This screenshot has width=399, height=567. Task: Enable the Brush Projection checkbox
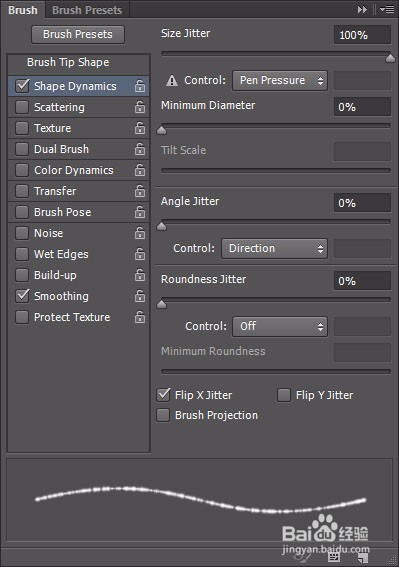coord(163,415)
